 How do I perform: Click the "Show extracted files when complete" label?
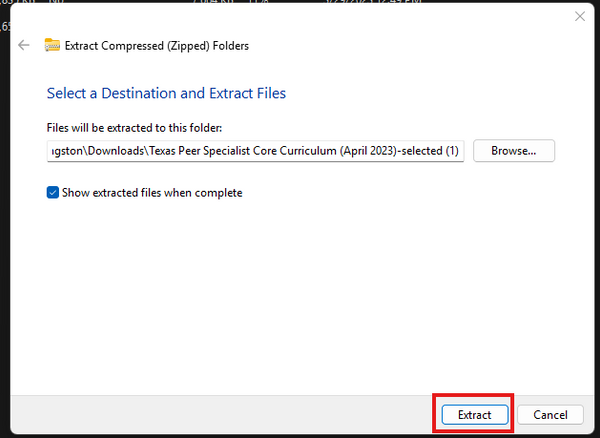tap(152, 193)
